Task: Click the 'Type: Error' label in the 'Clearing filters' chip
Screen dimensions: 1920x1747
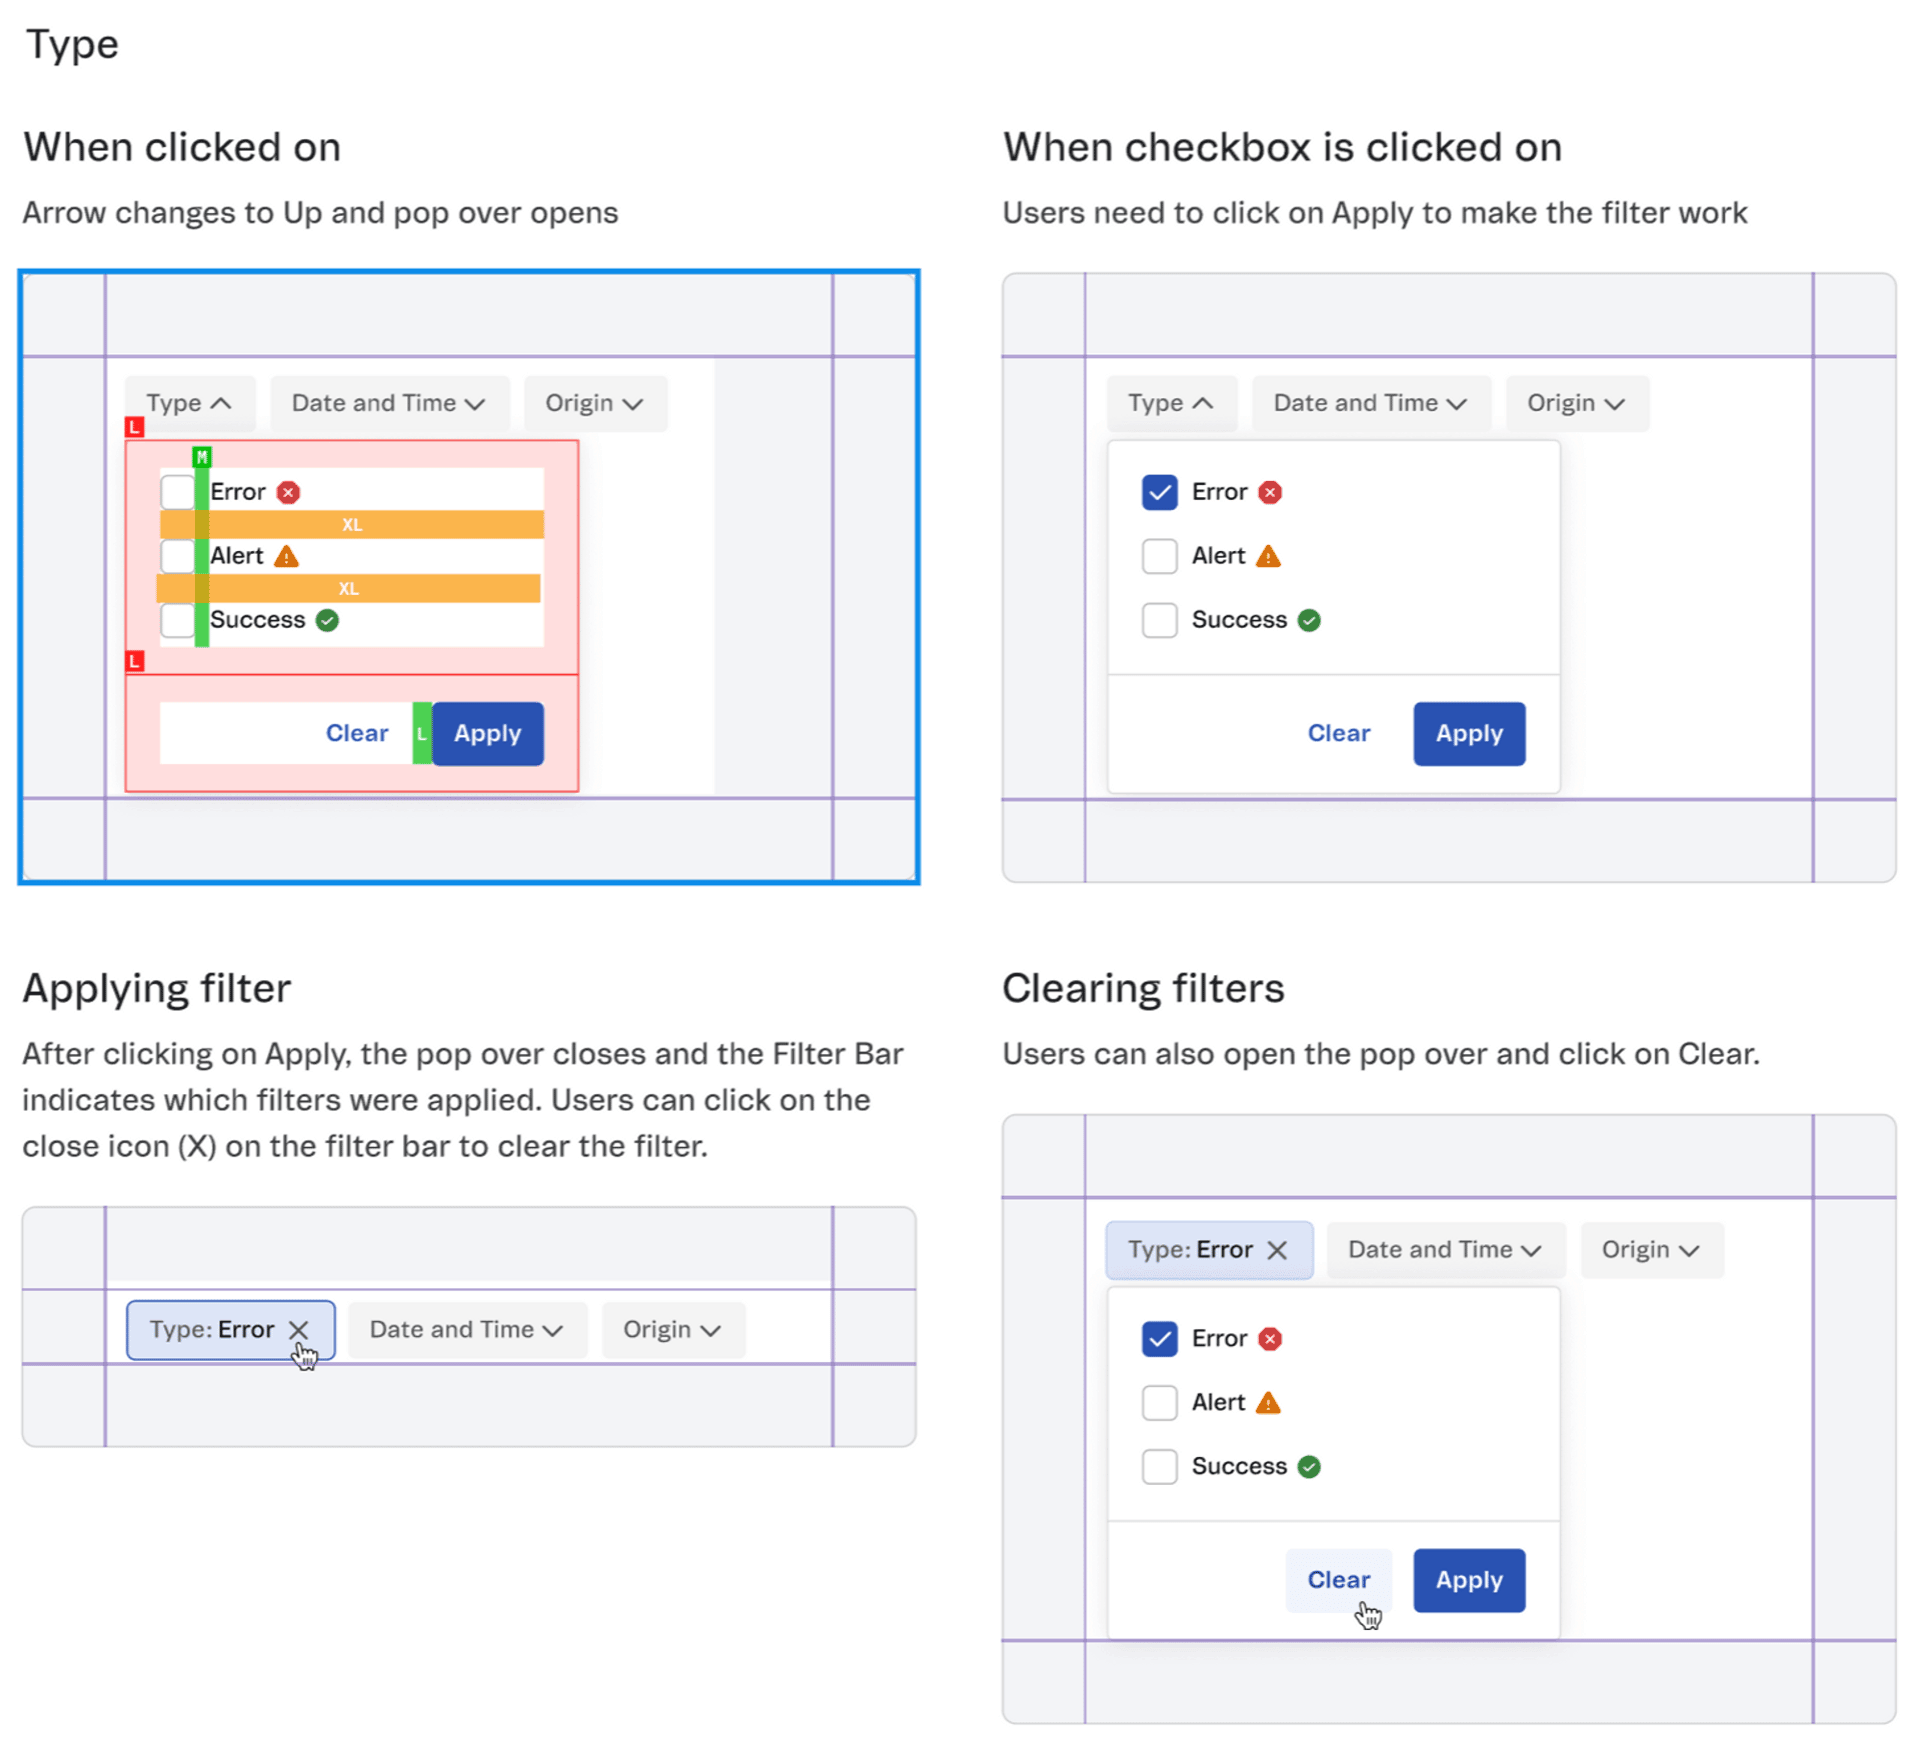Action: tap(1190, 1249)
